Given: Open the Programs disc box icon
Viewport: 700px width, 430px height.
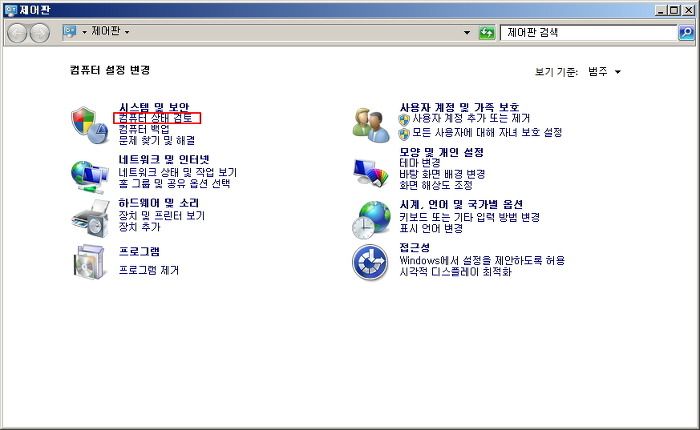Looking at the screenshot, I should click(x=89, y=262).
